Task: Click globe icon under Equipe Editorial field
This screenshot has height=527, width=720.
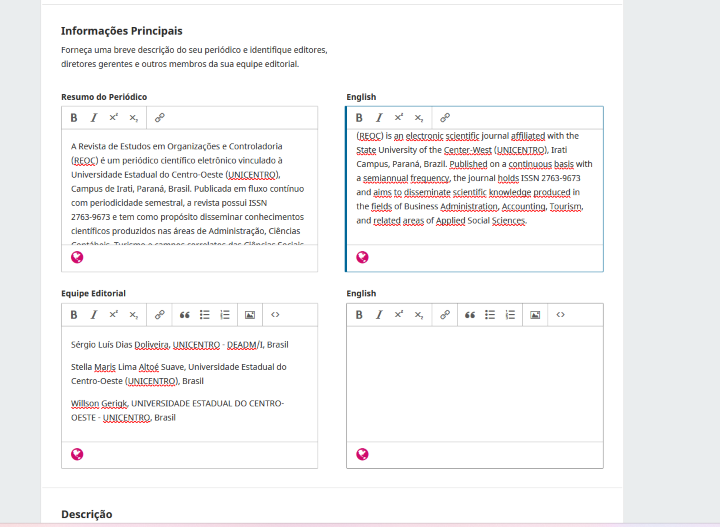Action: click(77, 454)
